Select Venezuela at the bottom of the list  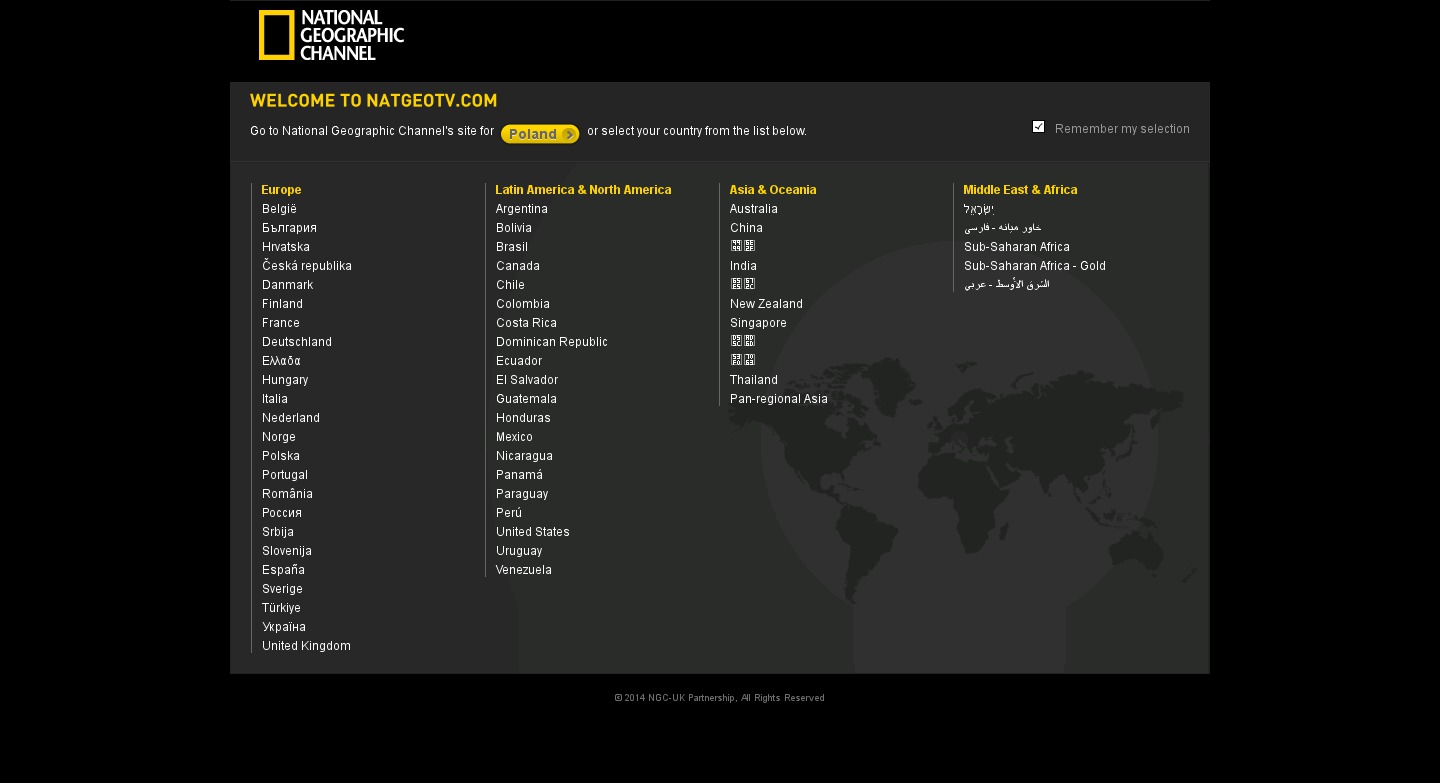pyautogui.click(x=523, y=570)
